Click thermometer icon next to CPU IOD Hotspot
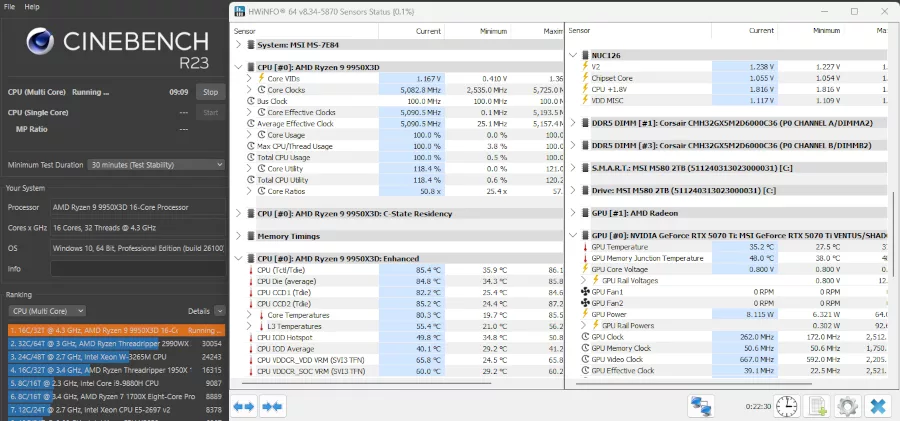Screen dimensions: 900x421 point(251,337)
